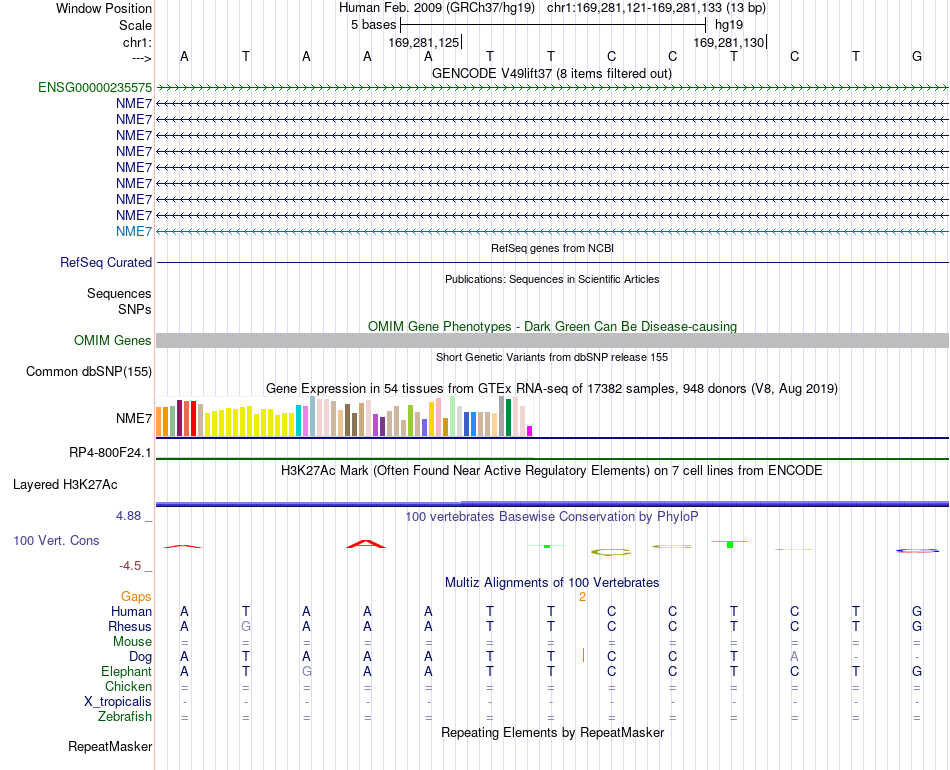Select the gray OMIM Genes bar
This screenshot has width=950, height=770.
click(552, 340)
